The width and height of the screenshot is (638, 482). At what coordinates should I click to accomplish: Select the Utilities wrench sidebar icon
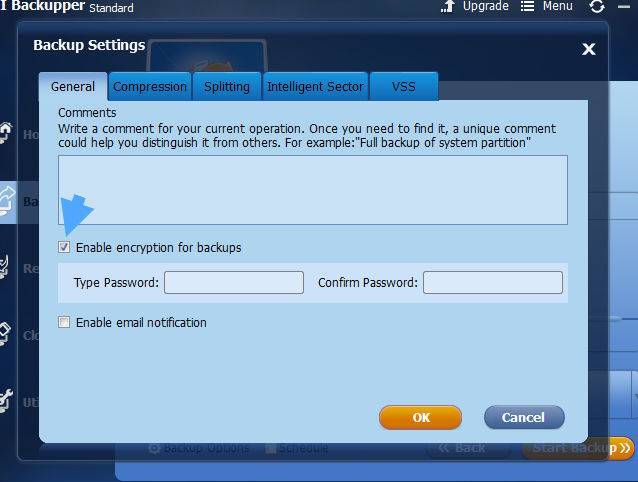[x=6, y=401]
